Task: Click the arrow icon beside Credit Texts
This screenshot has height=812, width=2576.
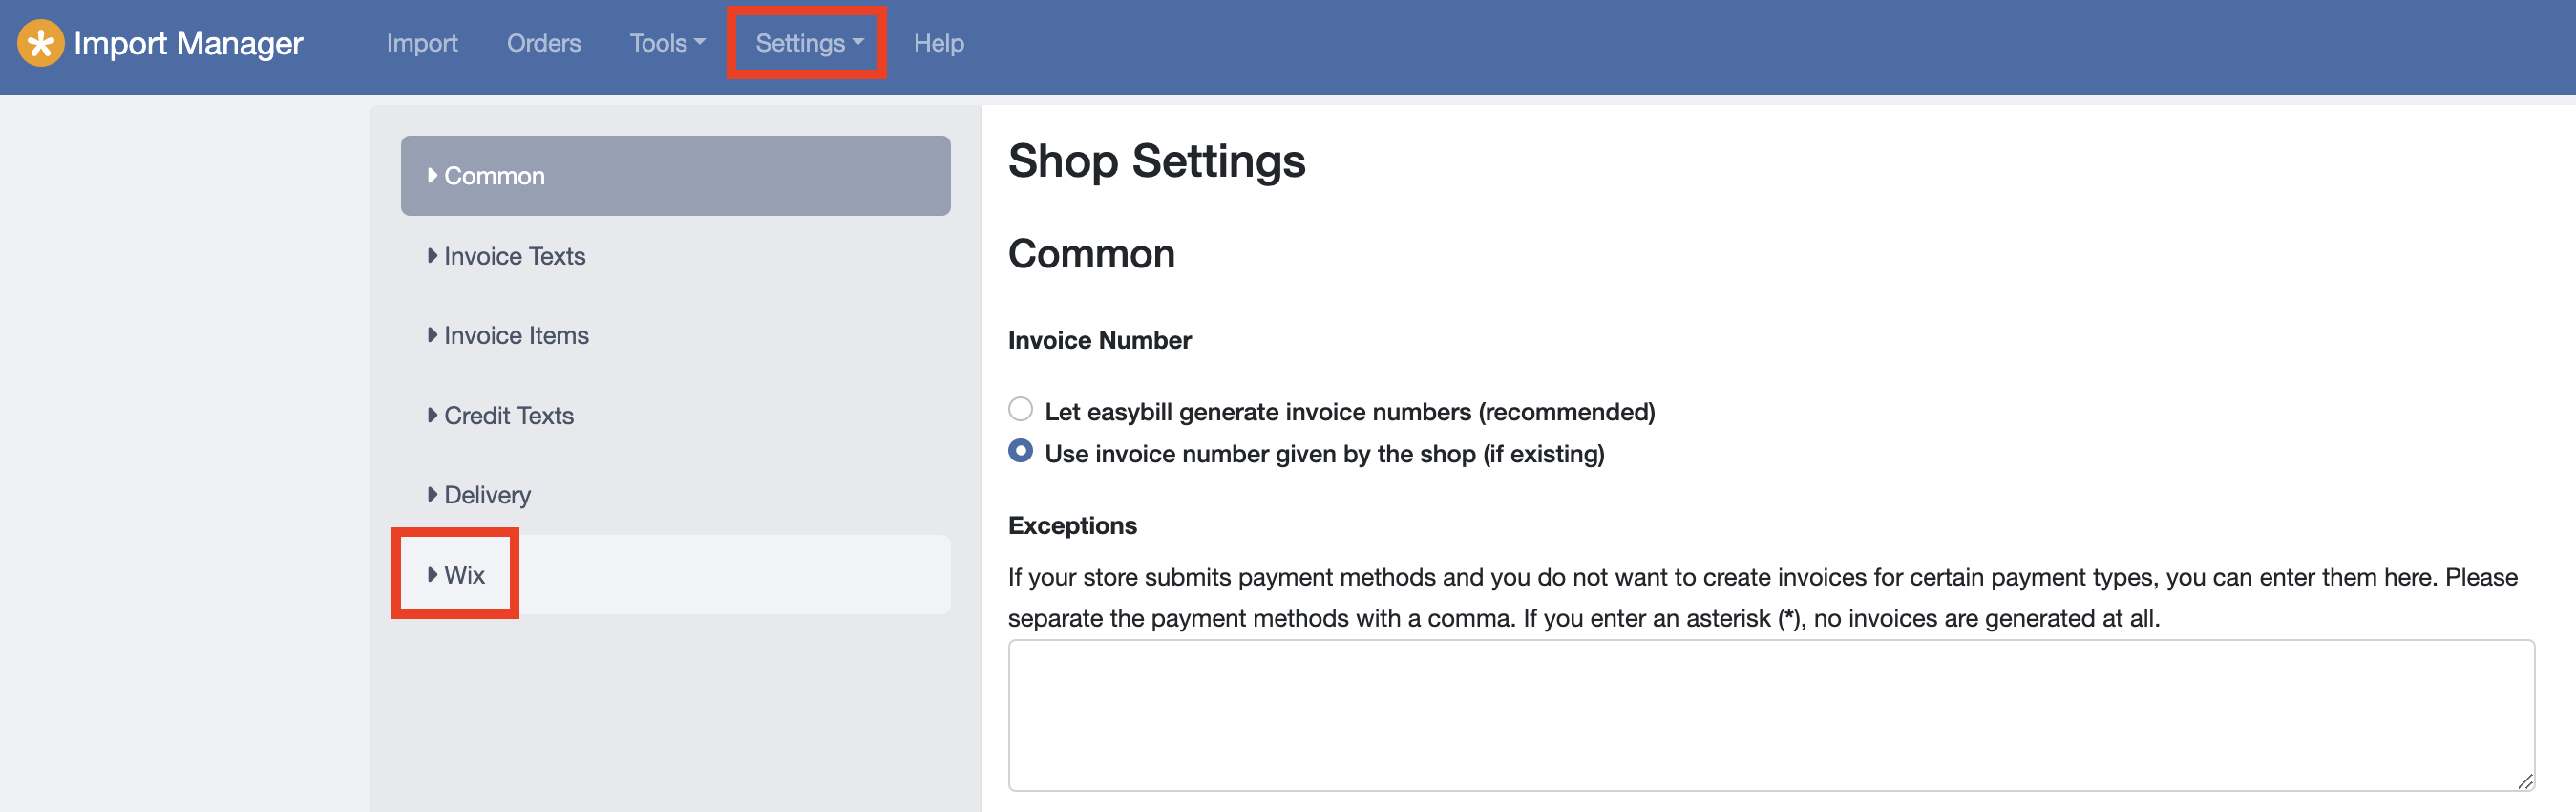Action: [x=432, y=414]
